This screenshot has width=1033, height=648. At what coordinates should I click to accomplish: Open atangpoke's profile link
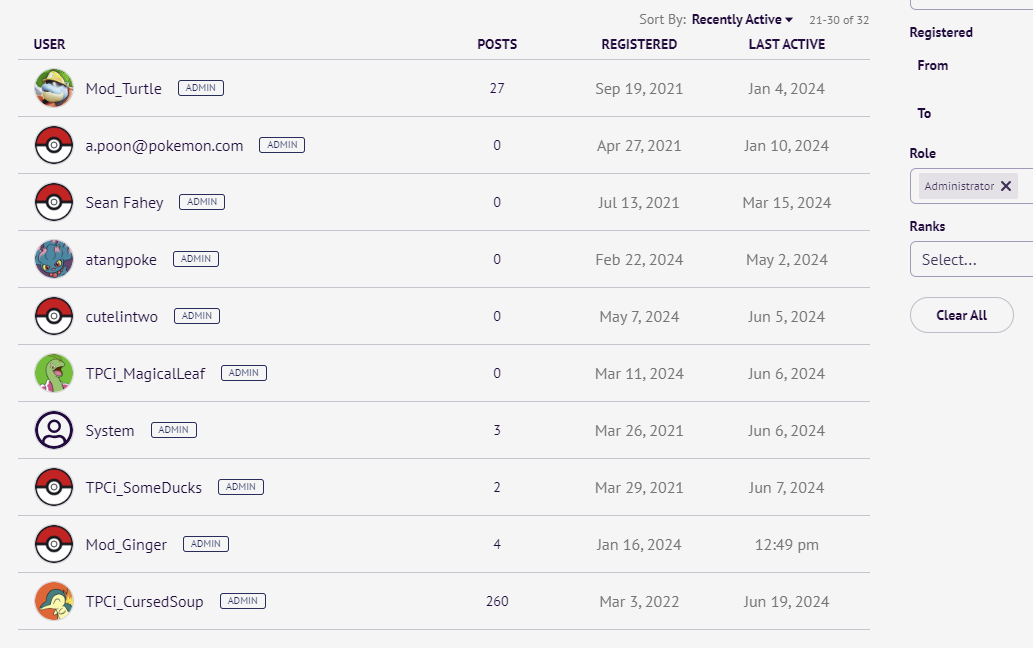[121, 259]
